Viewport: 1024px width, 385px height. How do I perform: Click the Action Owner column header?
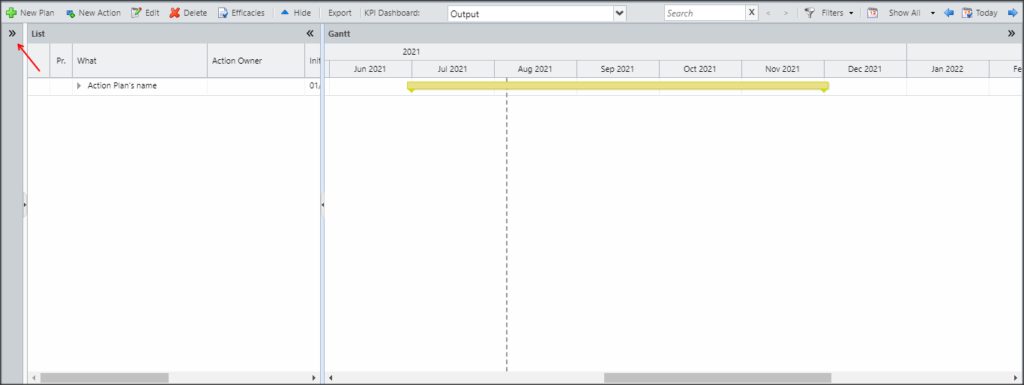[256, 61]
